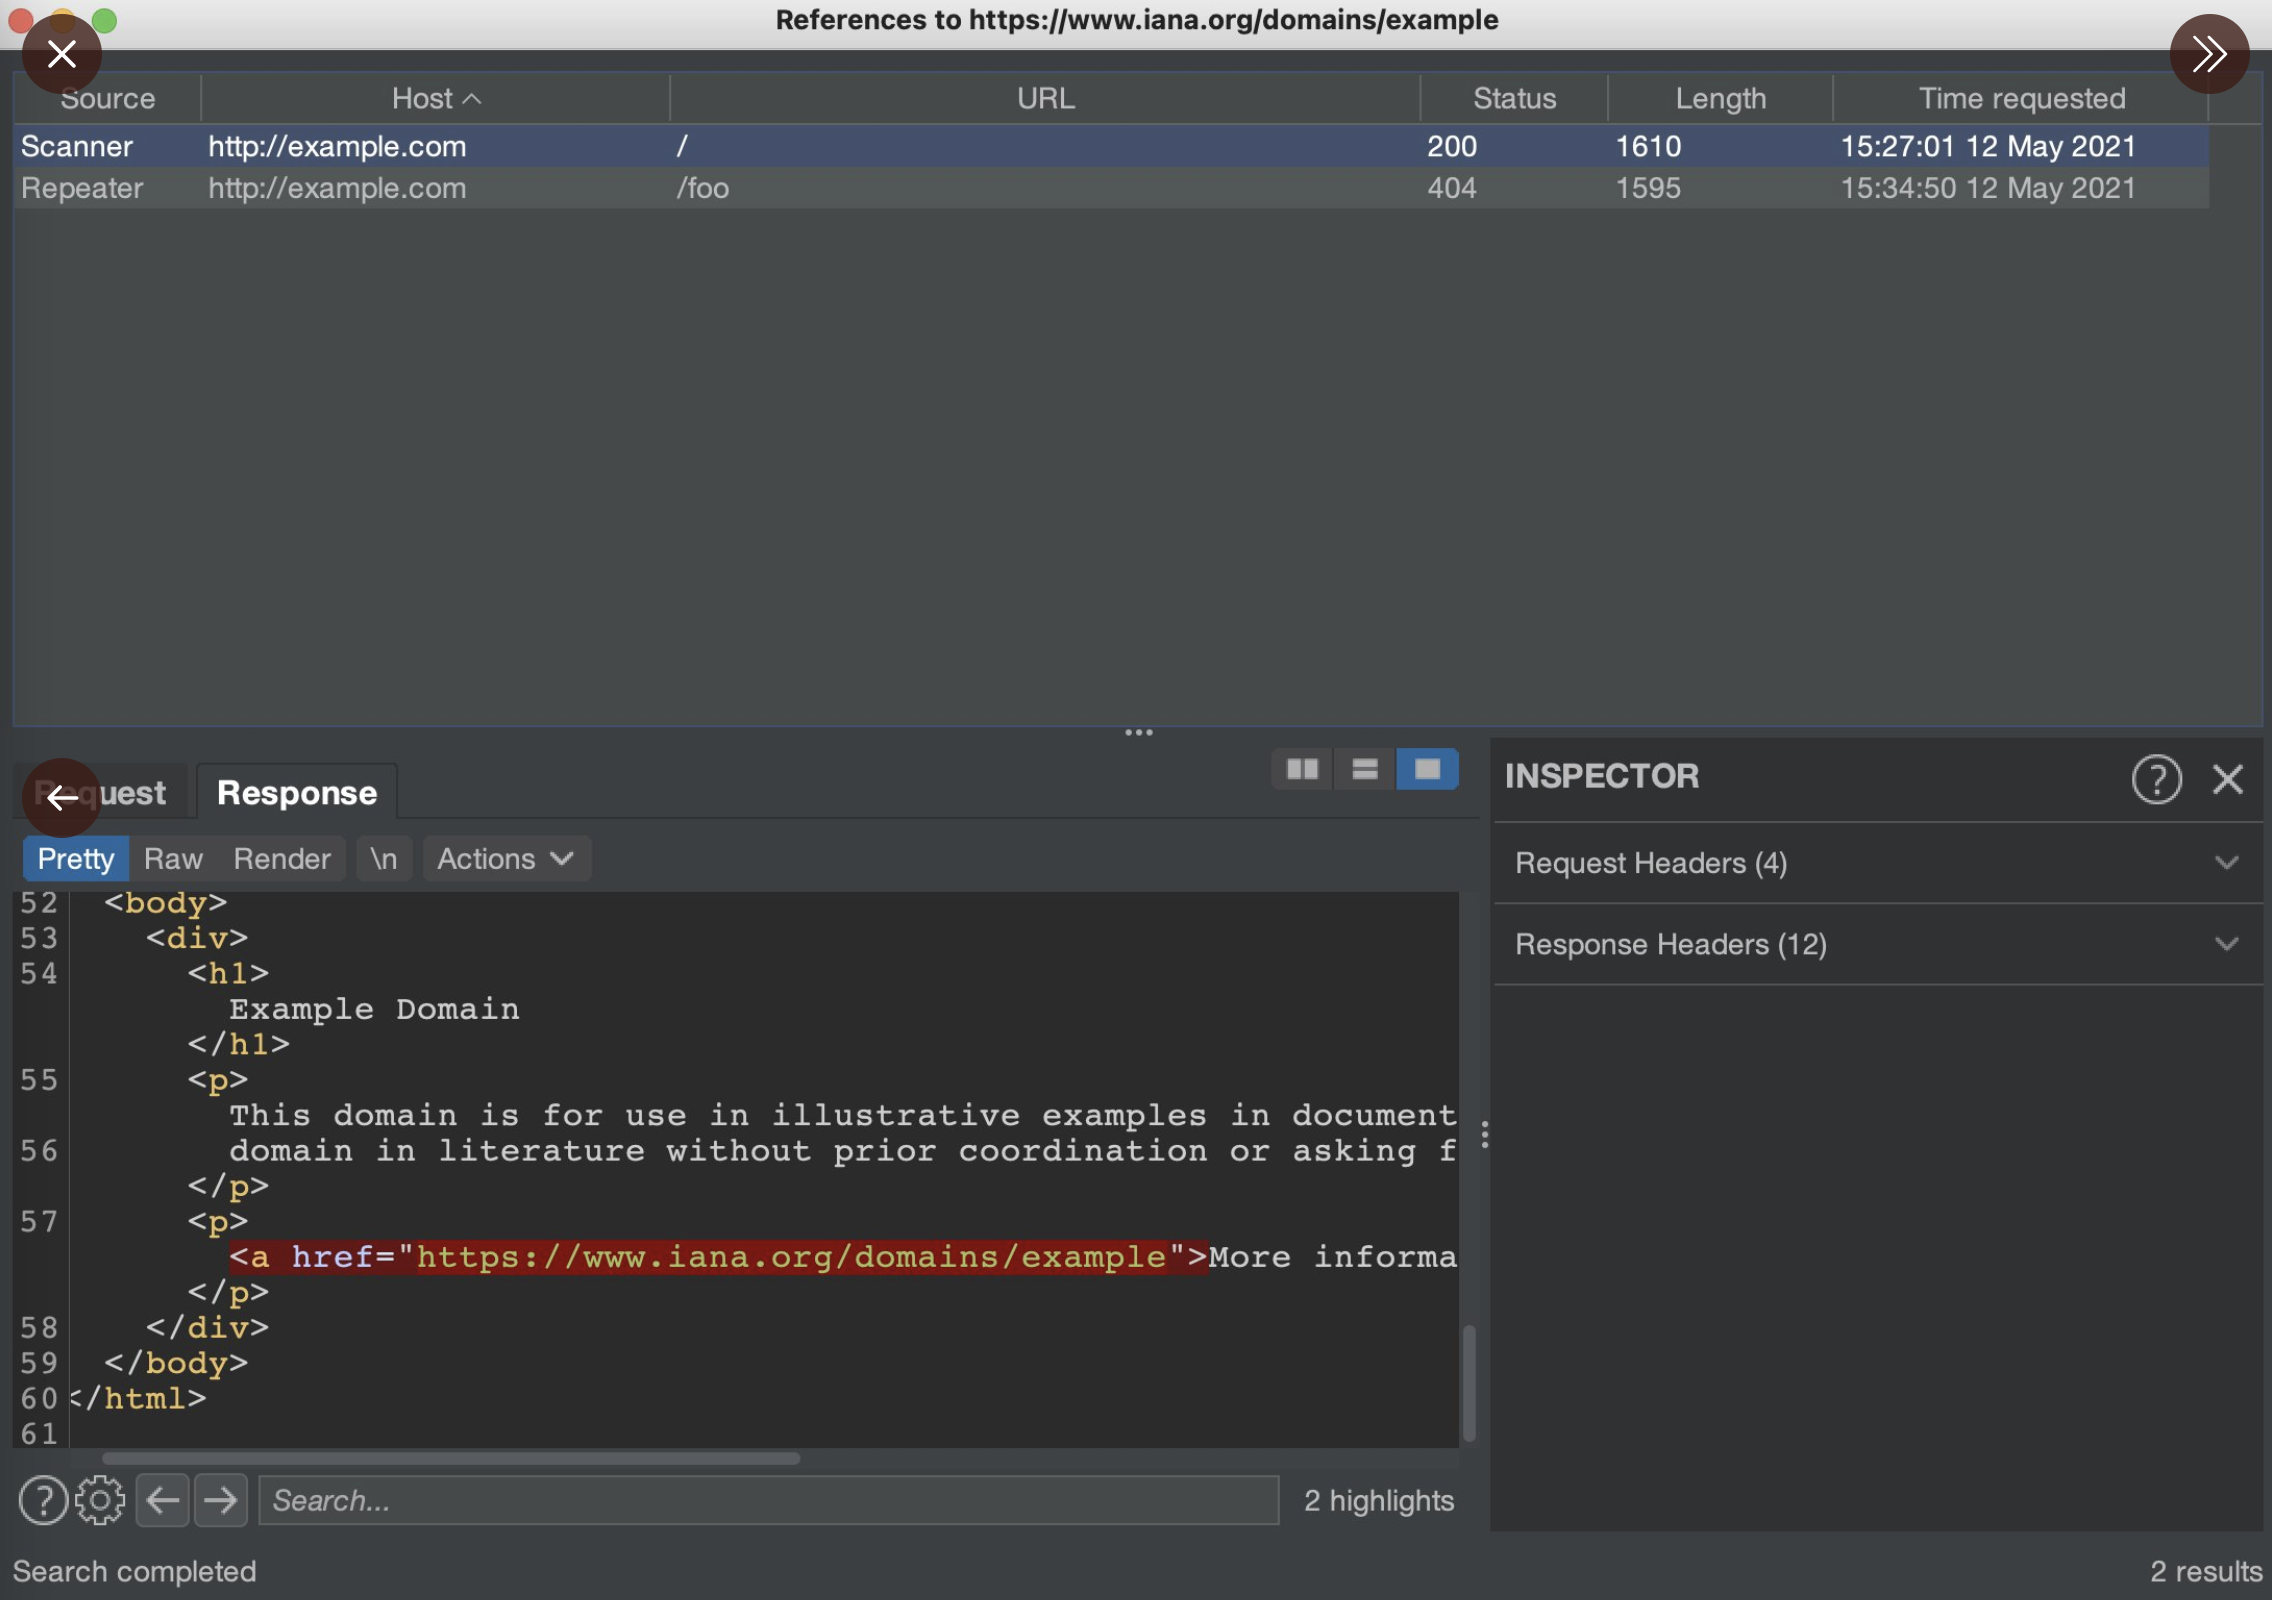This screenshot has width=2272, height=1600.
Task: Open search help question icon
Action: tap(43, 1500)
